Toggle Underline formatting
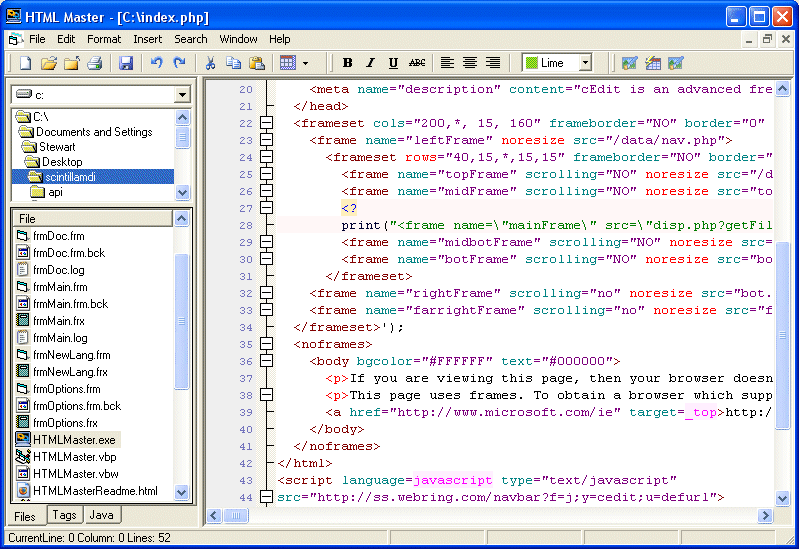Screen dimensions: 799x549 coord(393,63)
